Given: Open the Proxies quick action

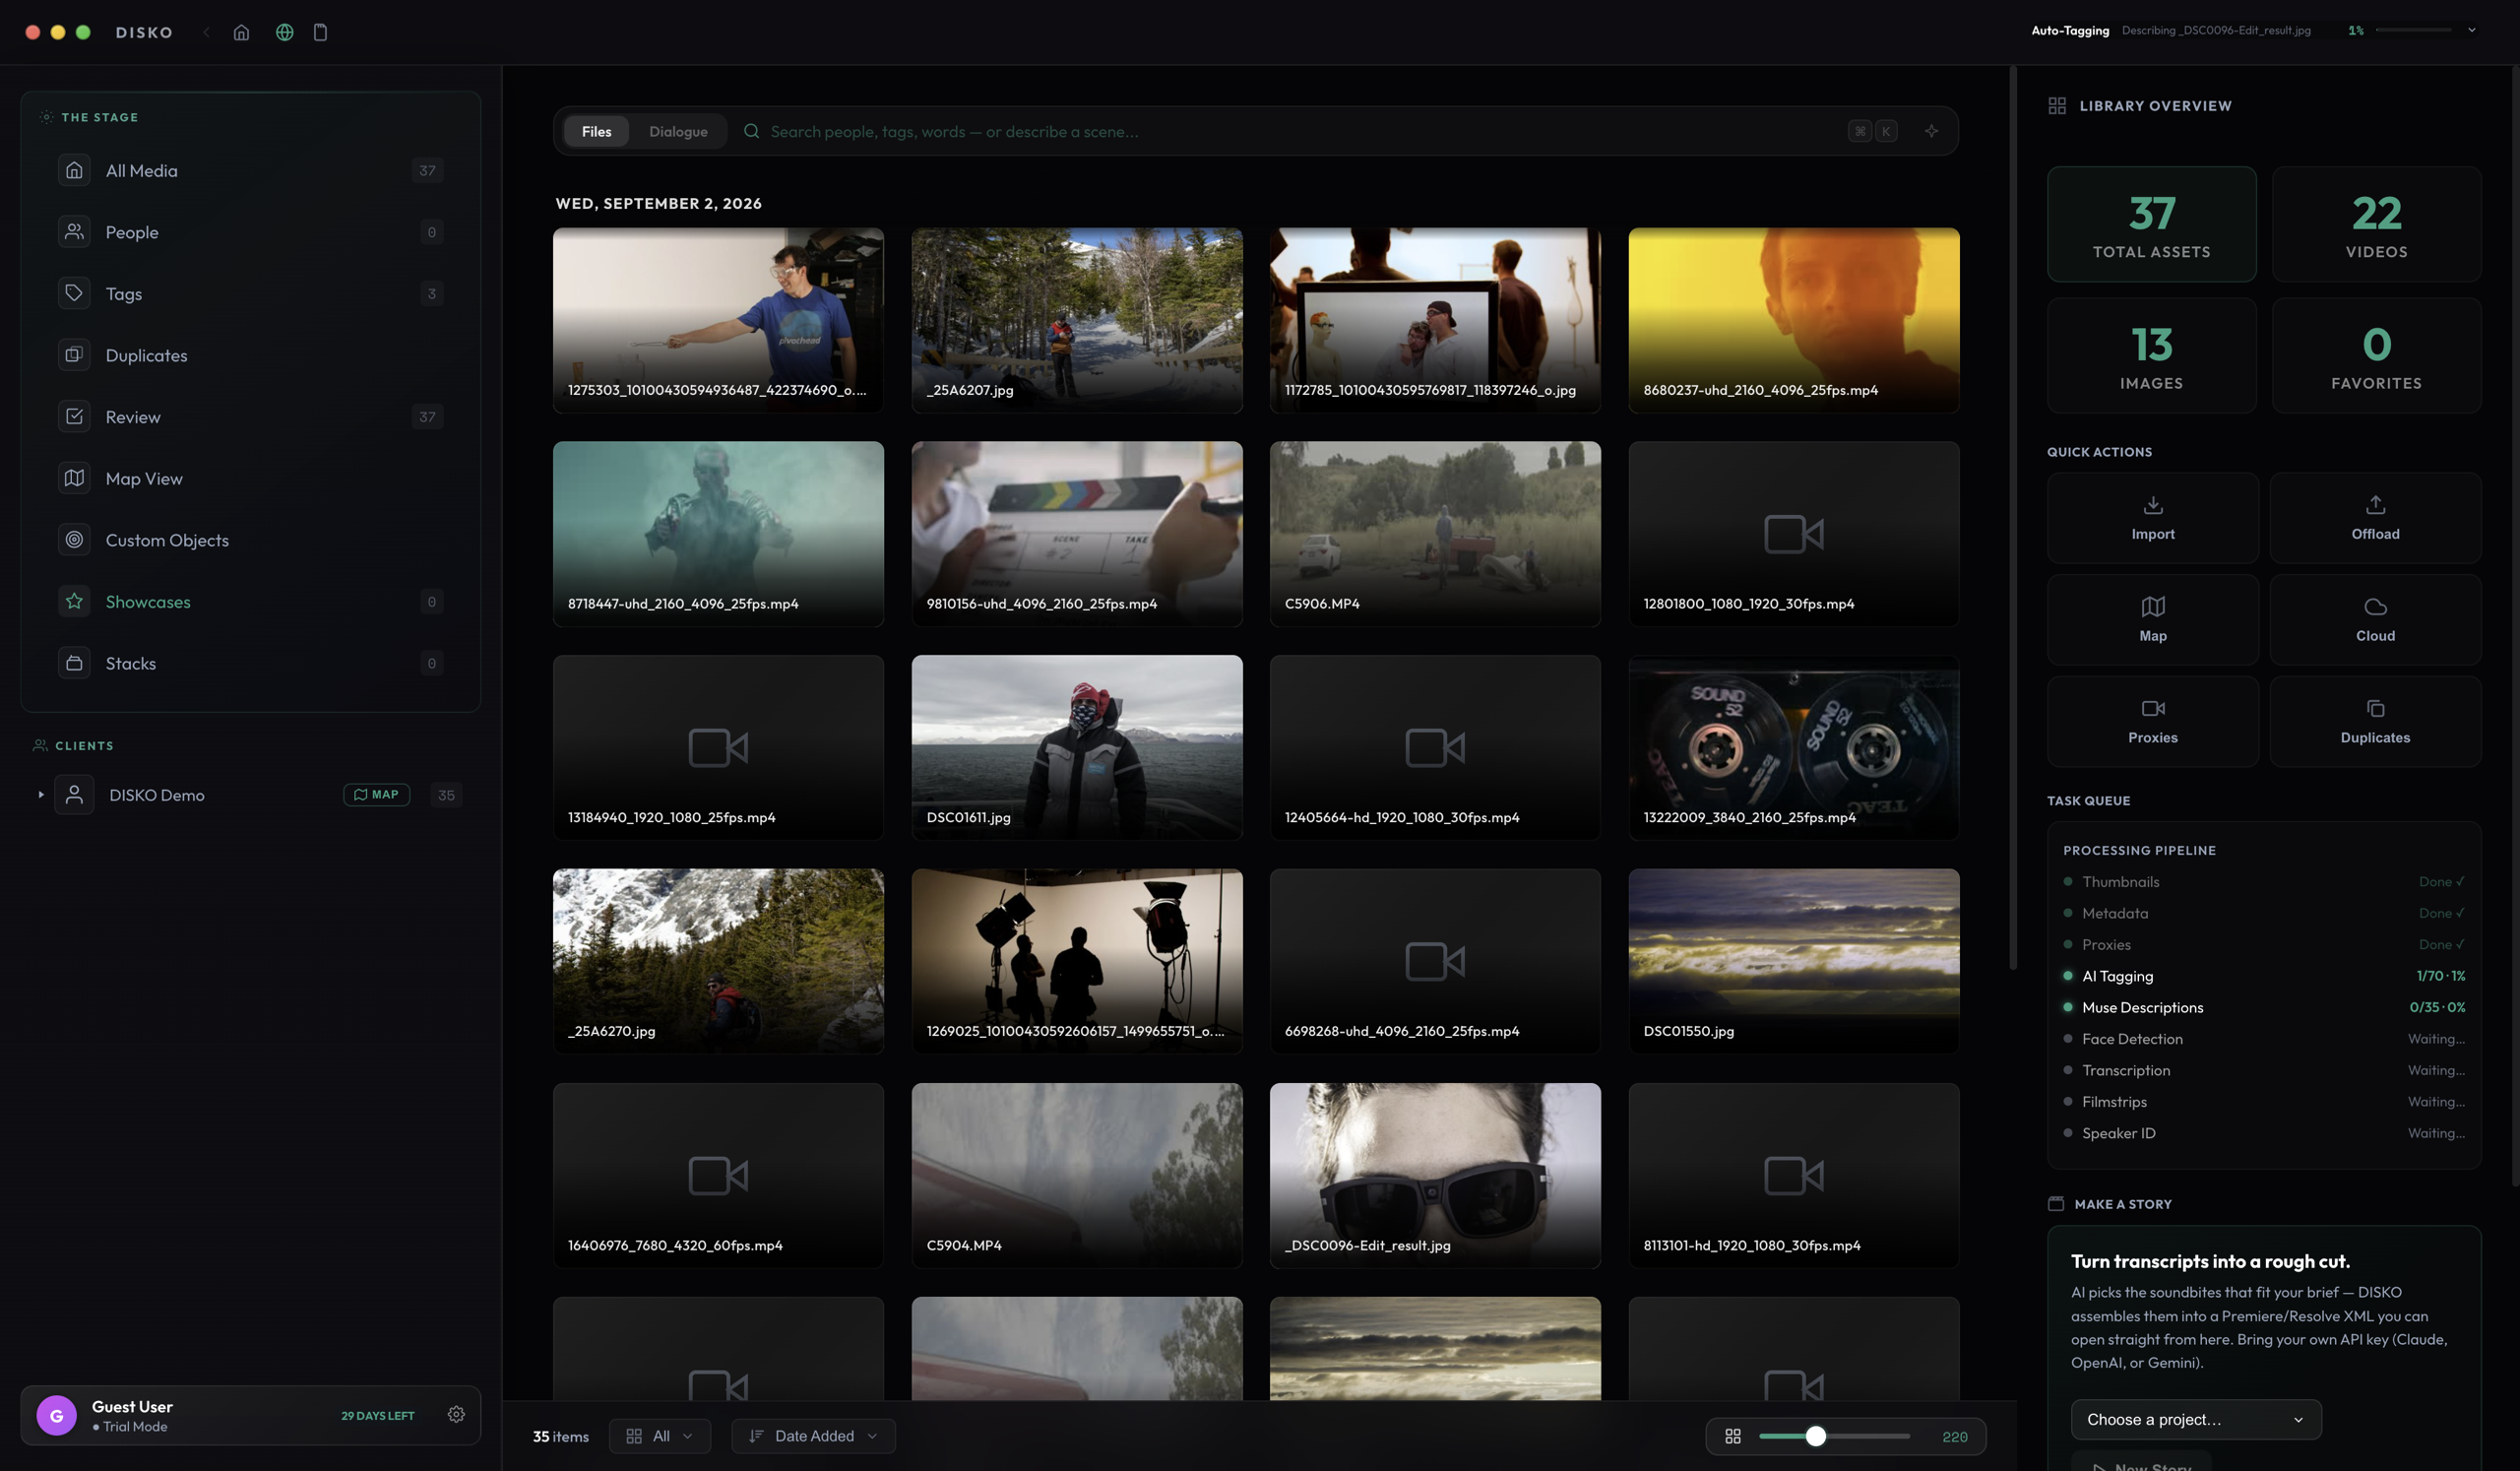Looking at the screenshot, I should click(2152, 722).
